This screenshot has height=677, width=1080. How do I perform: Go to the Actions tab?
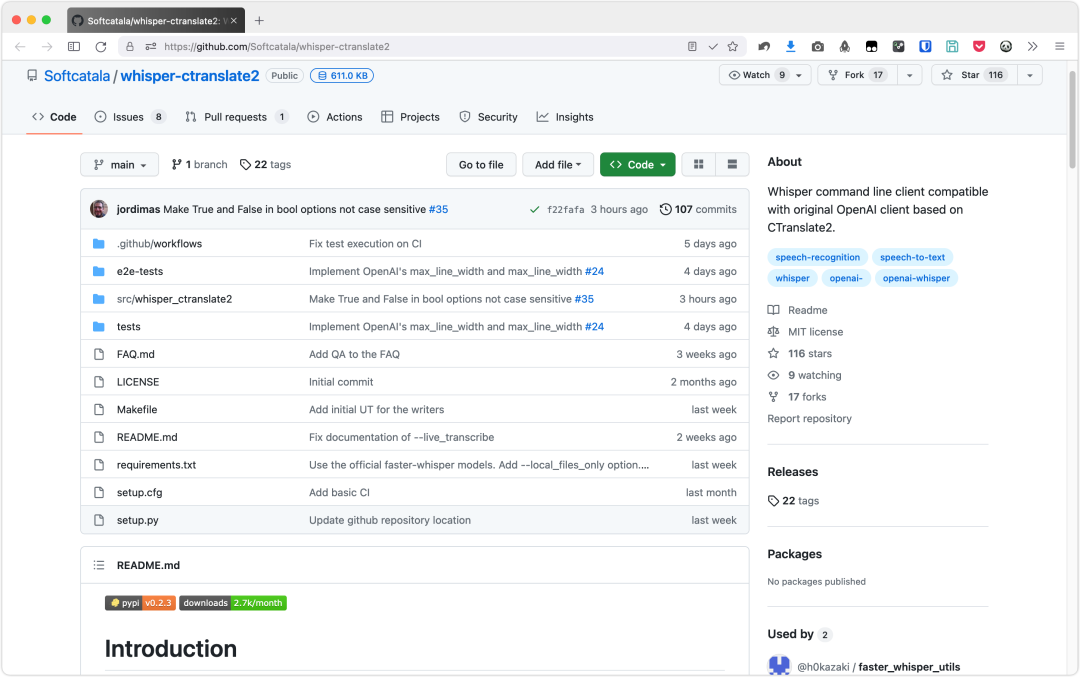click(335, 117)
